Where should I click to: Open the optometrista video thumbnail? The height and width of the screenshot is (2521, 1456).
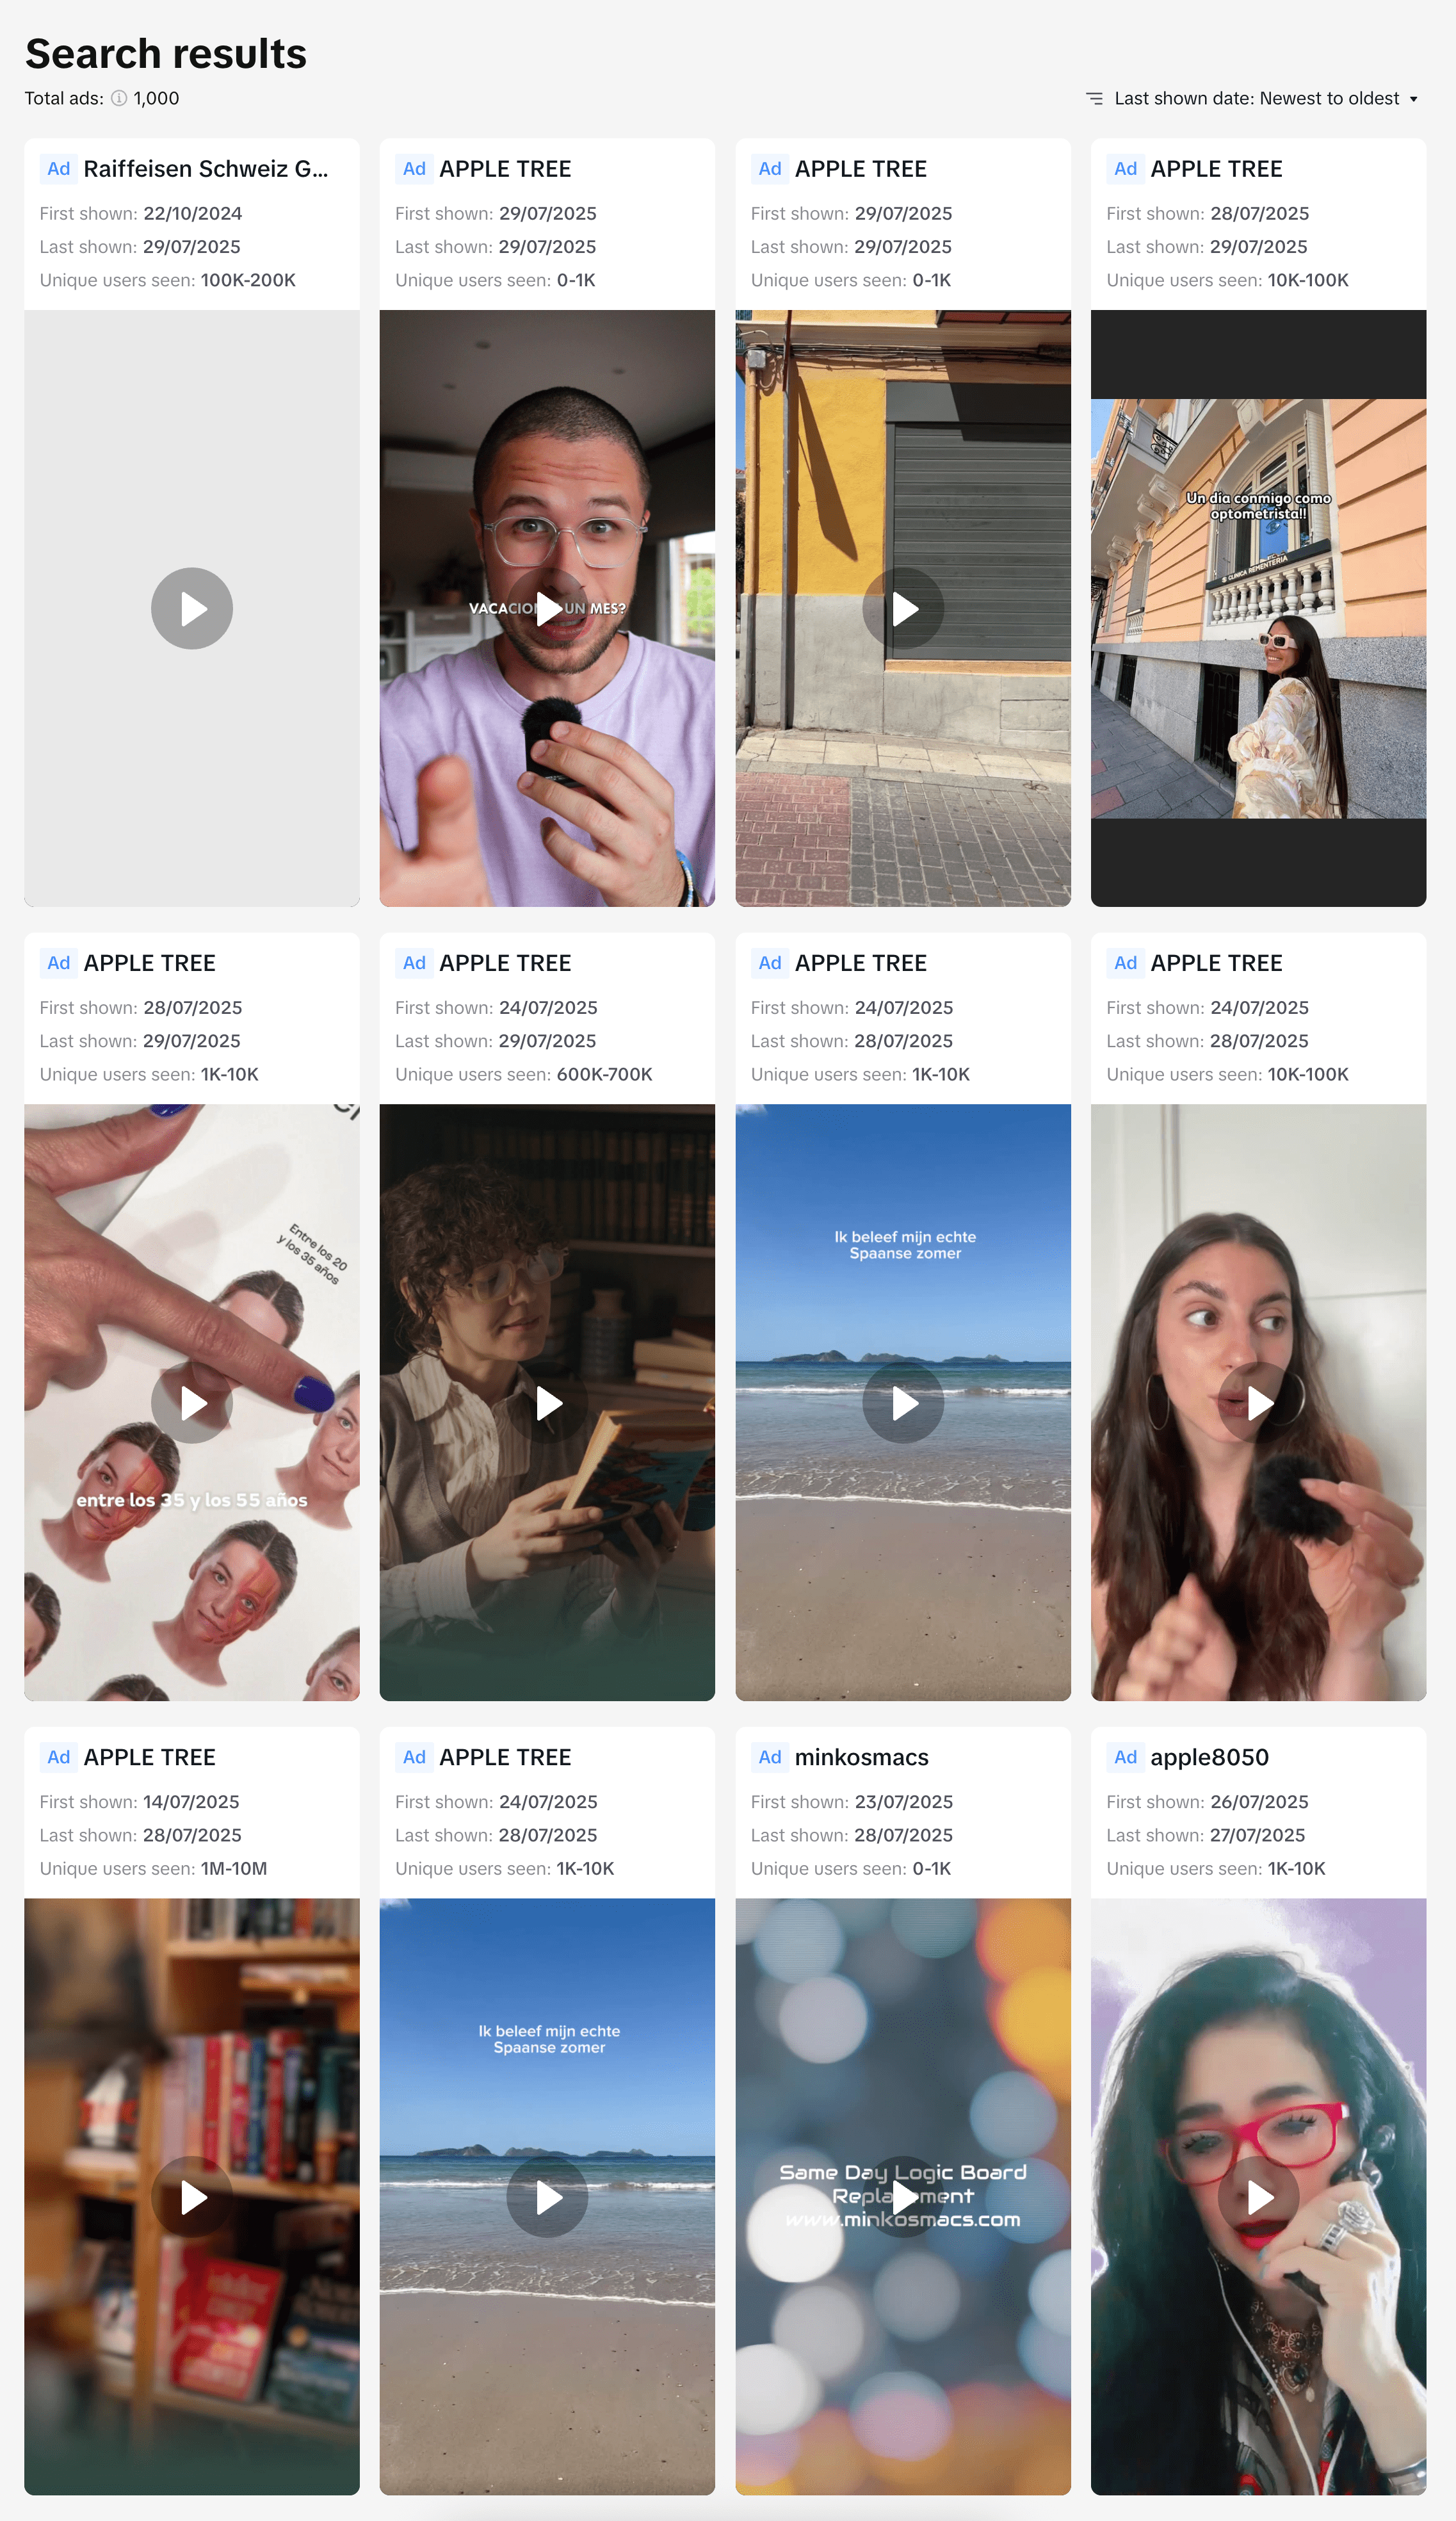point(1258,608)
